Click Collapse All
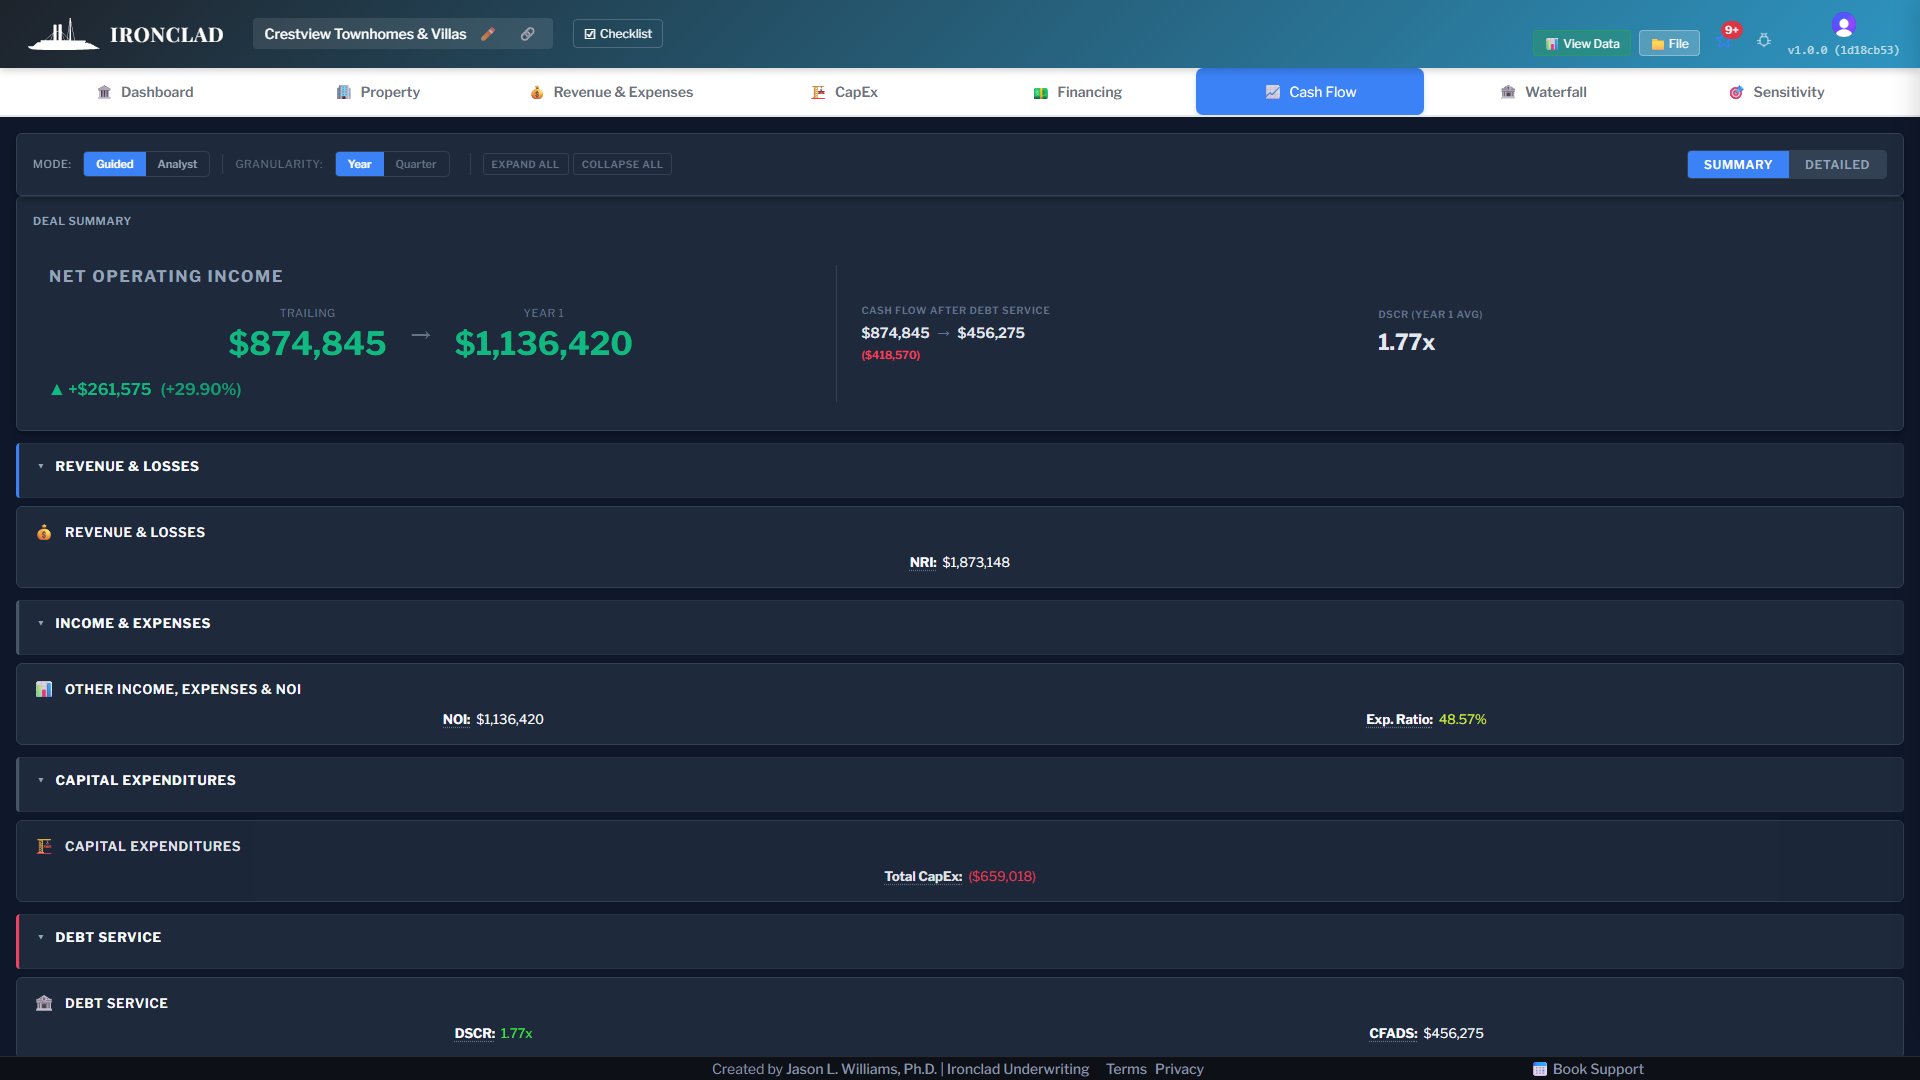This screenshot has height=1080, width=1920. pos(622,164)
